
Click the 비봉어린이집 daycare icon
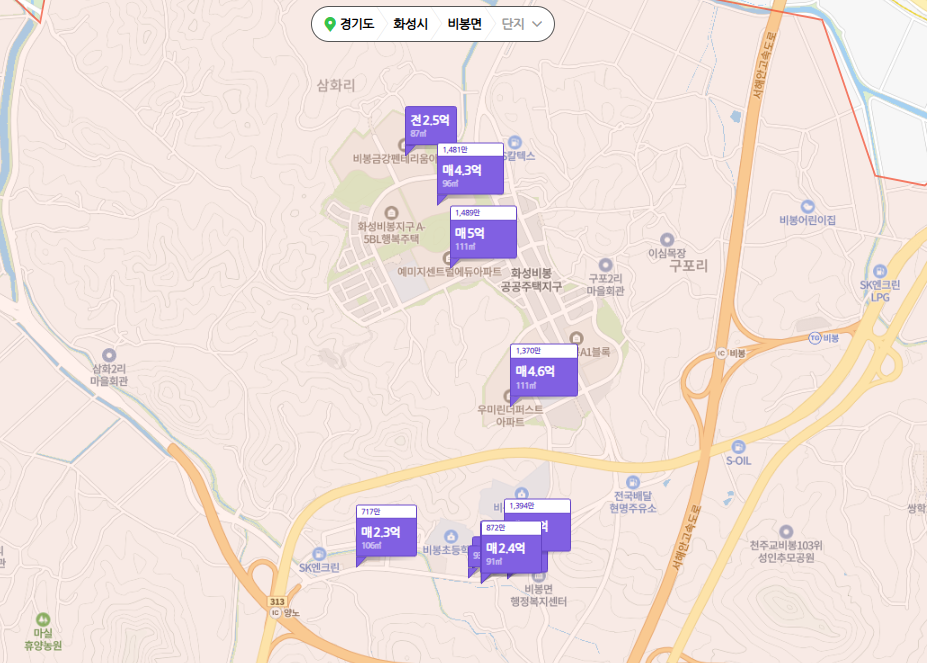pyautogui.click(x=807, y=206)
